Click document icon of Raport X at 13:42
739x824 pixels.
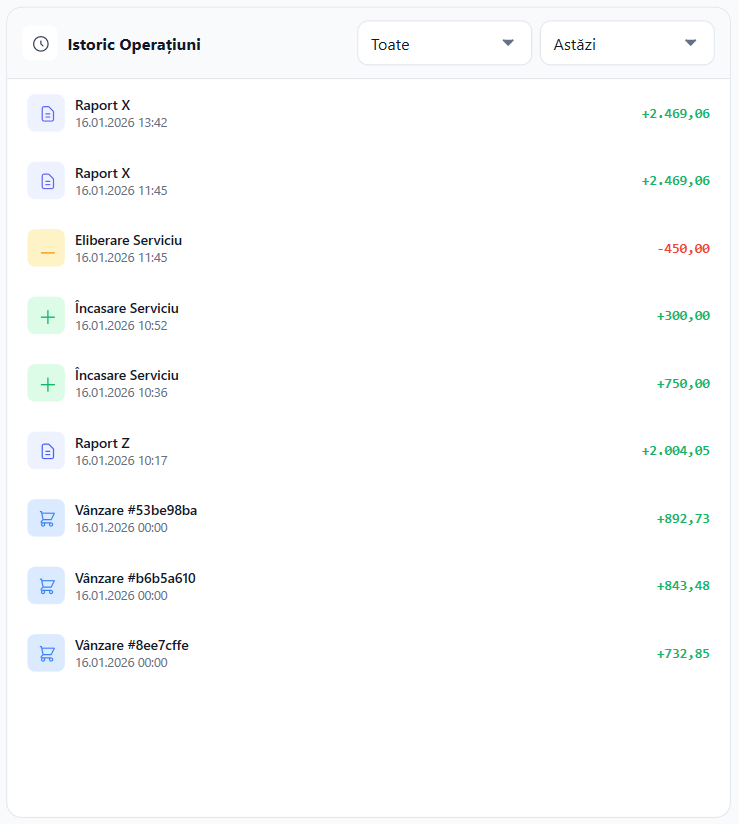[46, 114]
